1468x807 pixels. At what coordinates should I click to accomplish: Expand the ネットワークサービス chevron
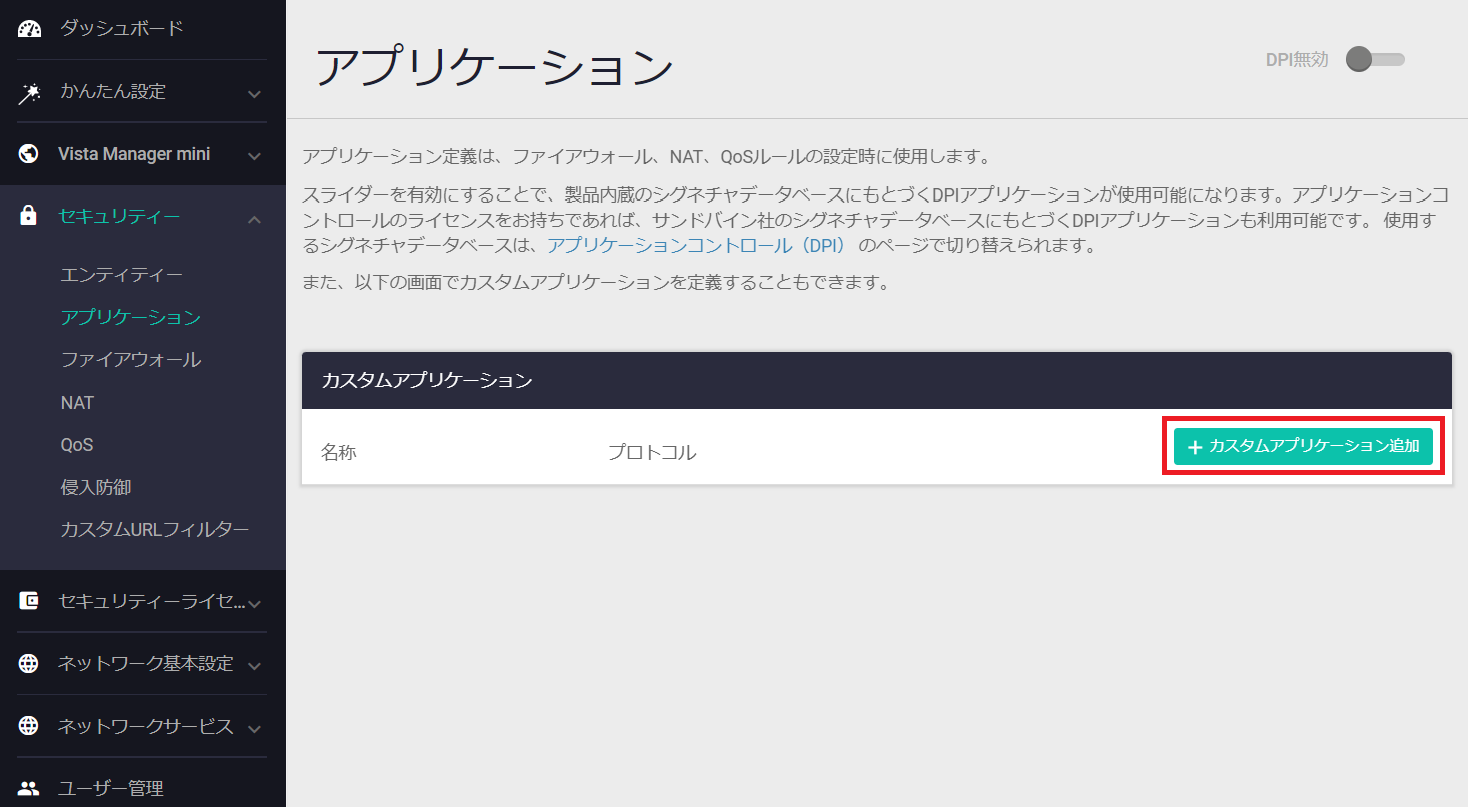255,728
